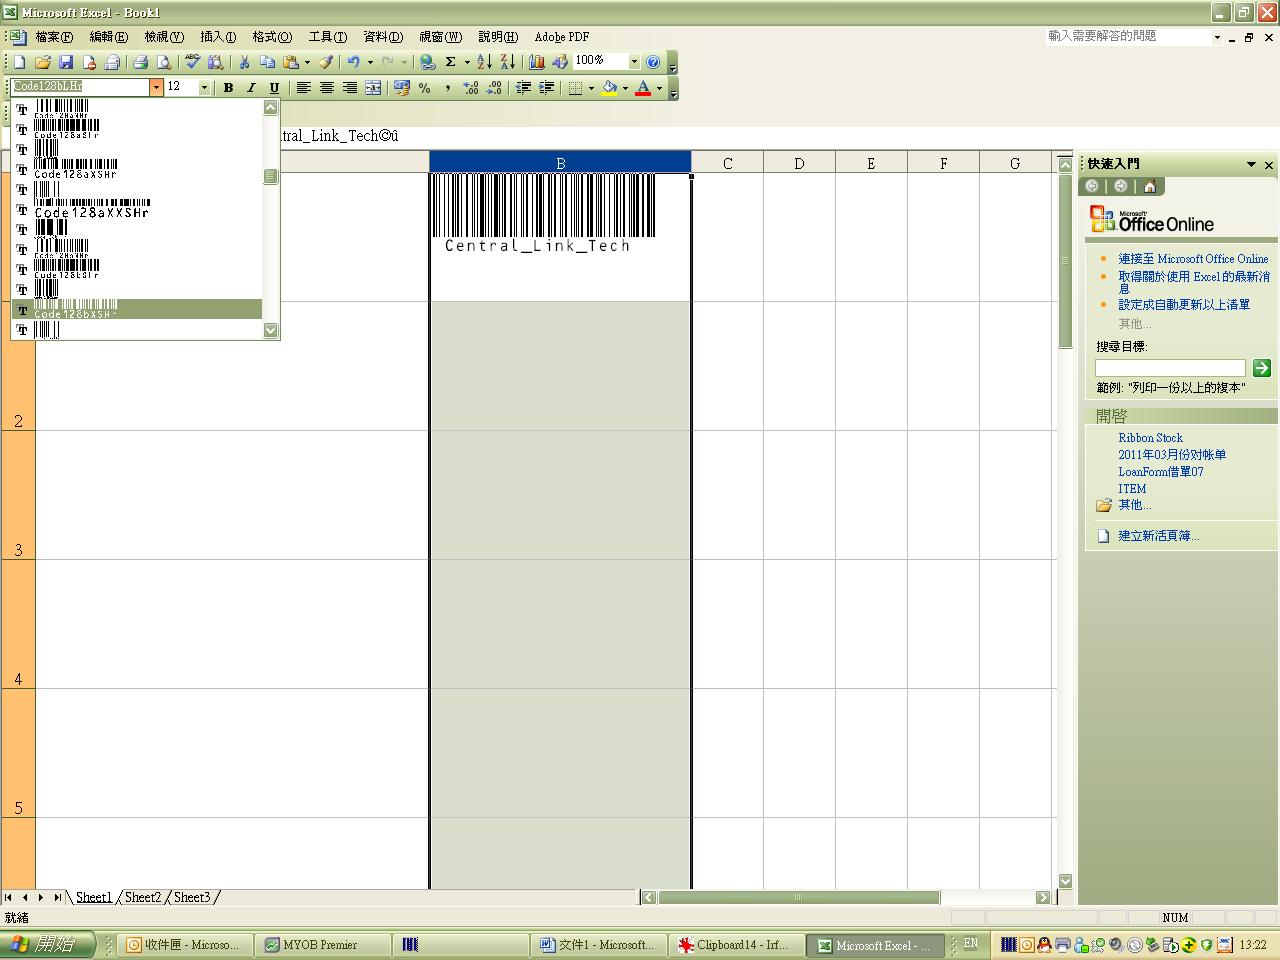
Task: Open the recent file LoanForm借單07
Action: click(1161, 472)
